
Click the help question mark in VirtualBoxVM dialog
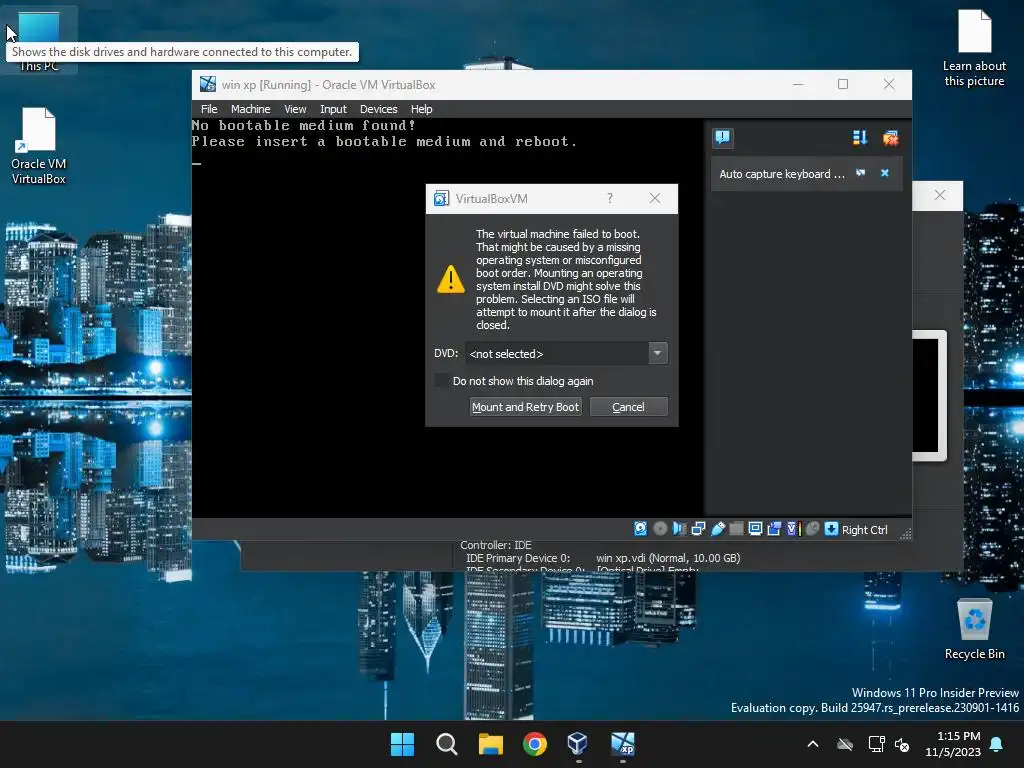610,198
